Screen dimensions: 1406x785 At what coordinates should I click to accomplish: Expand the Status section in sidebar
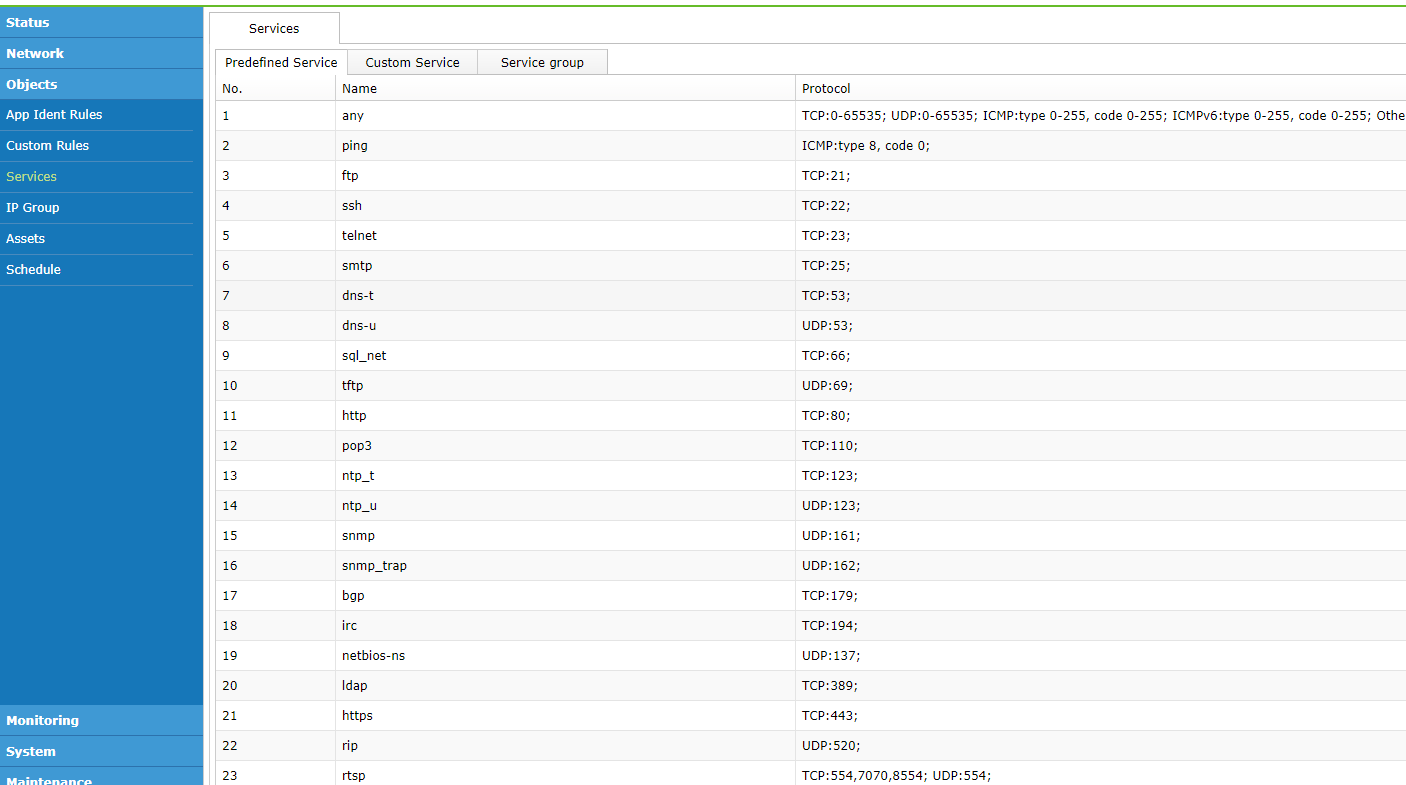coord(101,22)
